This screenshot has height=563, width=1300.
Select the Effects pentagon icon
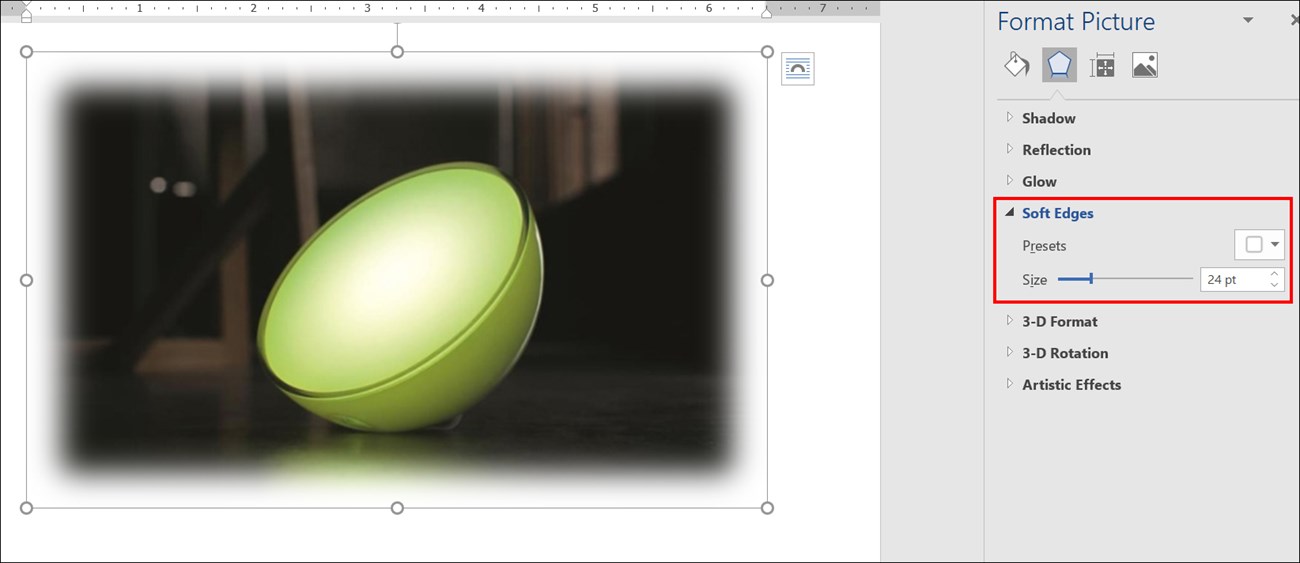(1059, 66)
